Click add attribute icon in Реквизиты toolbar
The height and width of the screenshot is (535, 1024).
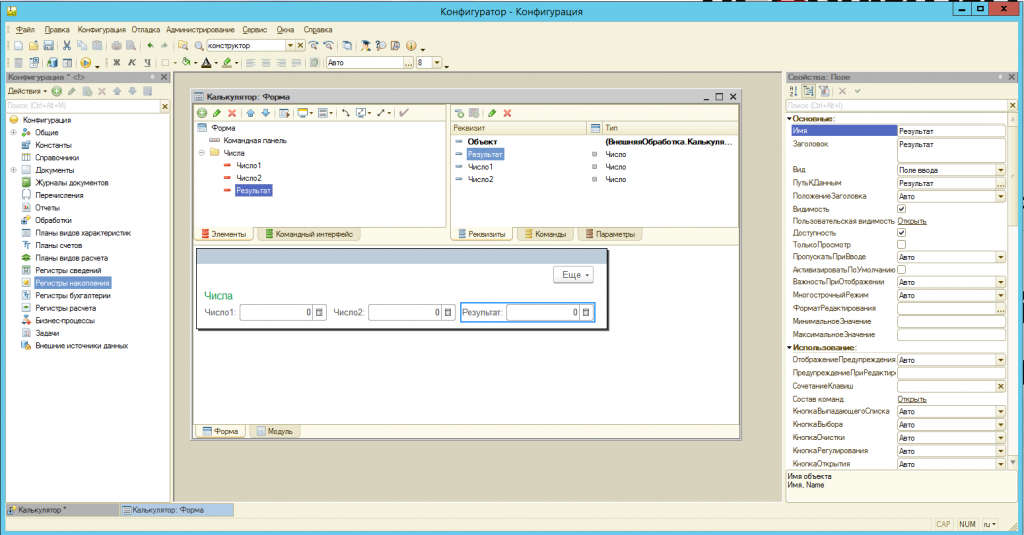pyautogui.click(x=460, y=113)
